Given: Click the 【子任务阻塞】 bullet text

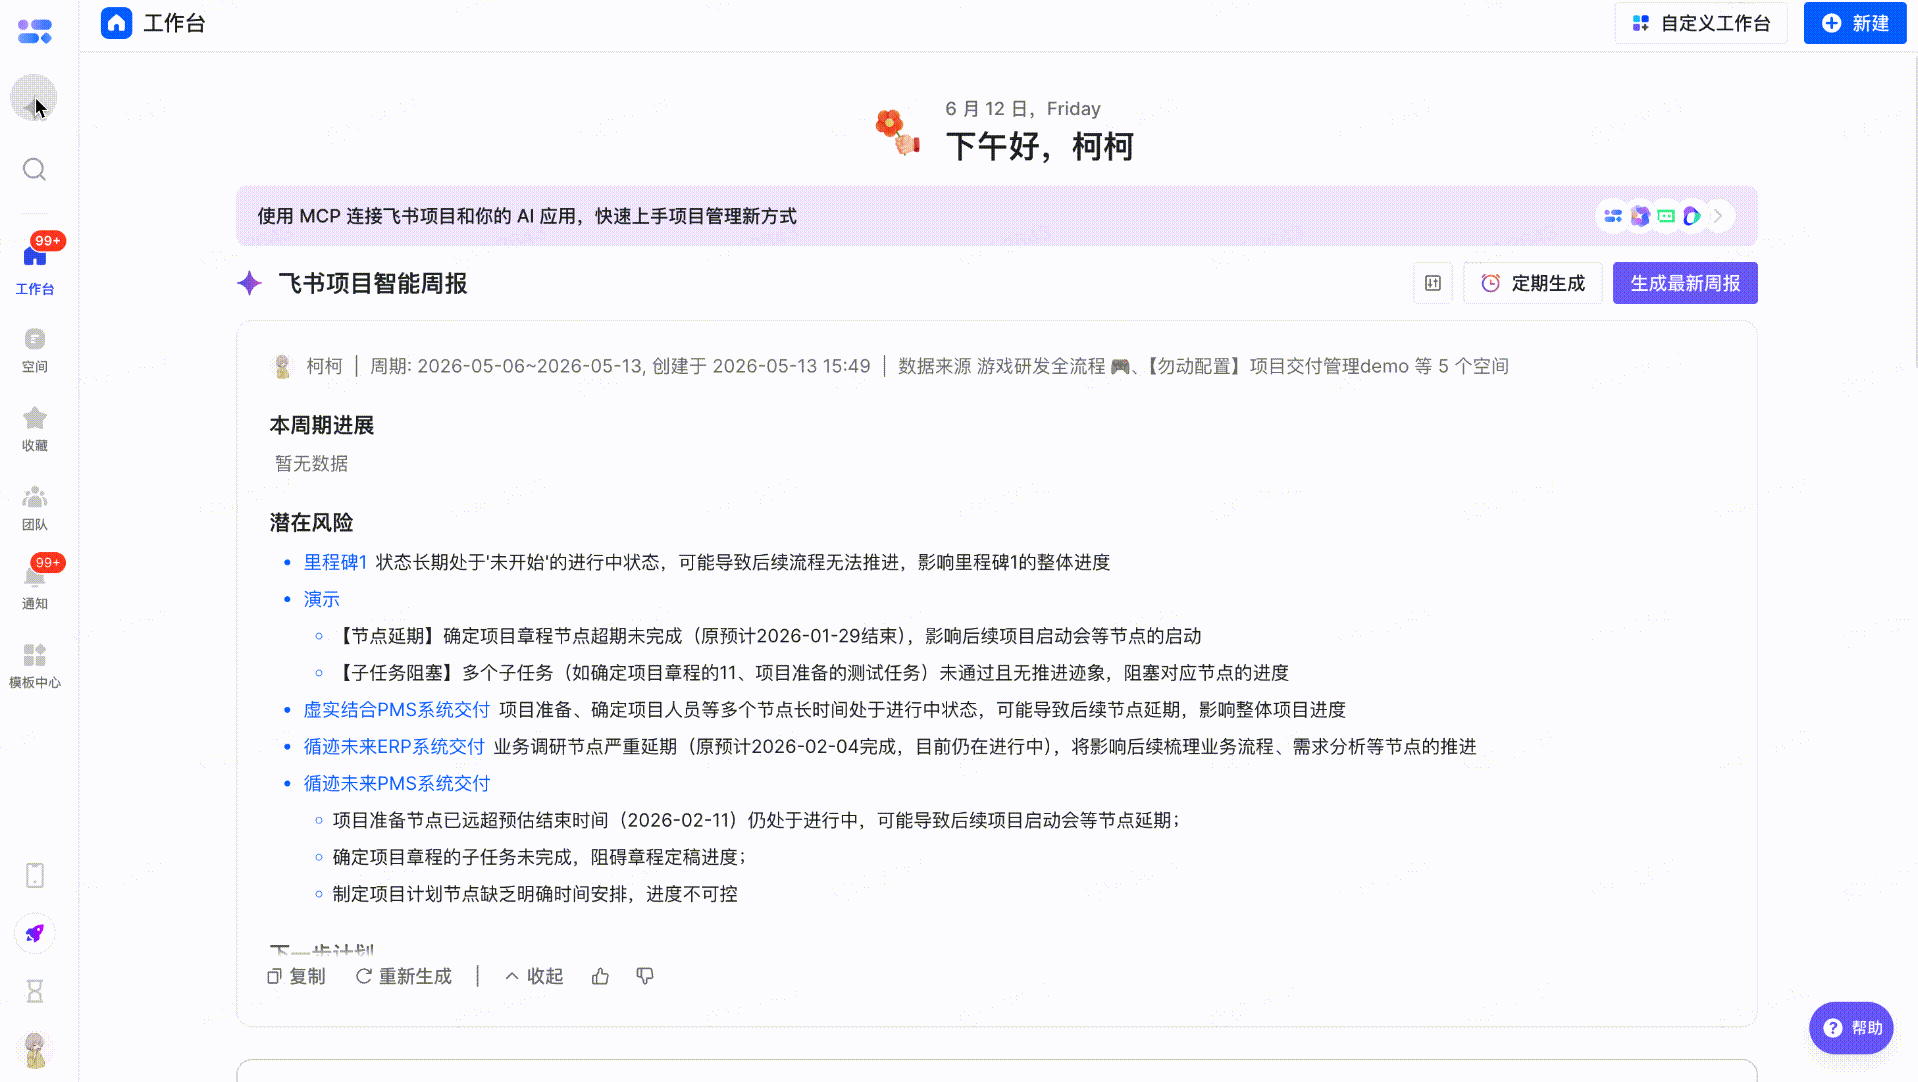Looking at the screenshot, I should point(811,673).
